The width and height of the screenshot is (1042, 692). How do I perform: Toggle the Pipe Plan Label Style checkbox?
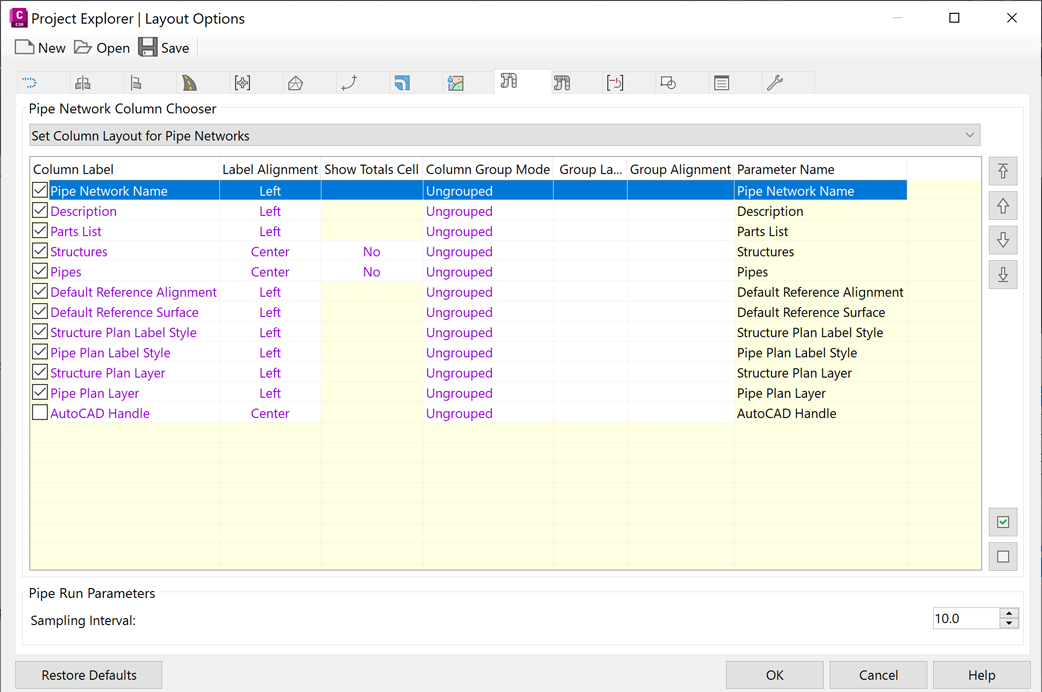tap(40, 352)
